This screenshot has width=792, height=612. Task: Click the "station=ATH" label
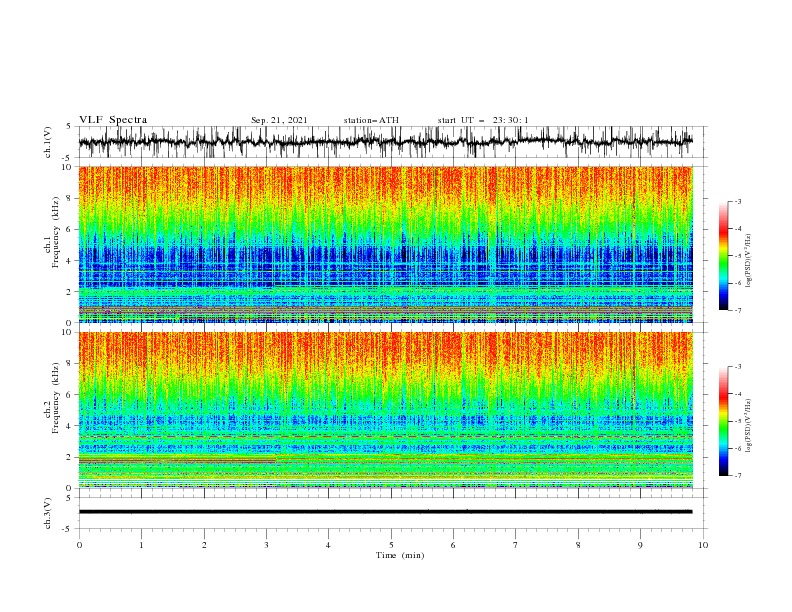(x=371, y=120)
